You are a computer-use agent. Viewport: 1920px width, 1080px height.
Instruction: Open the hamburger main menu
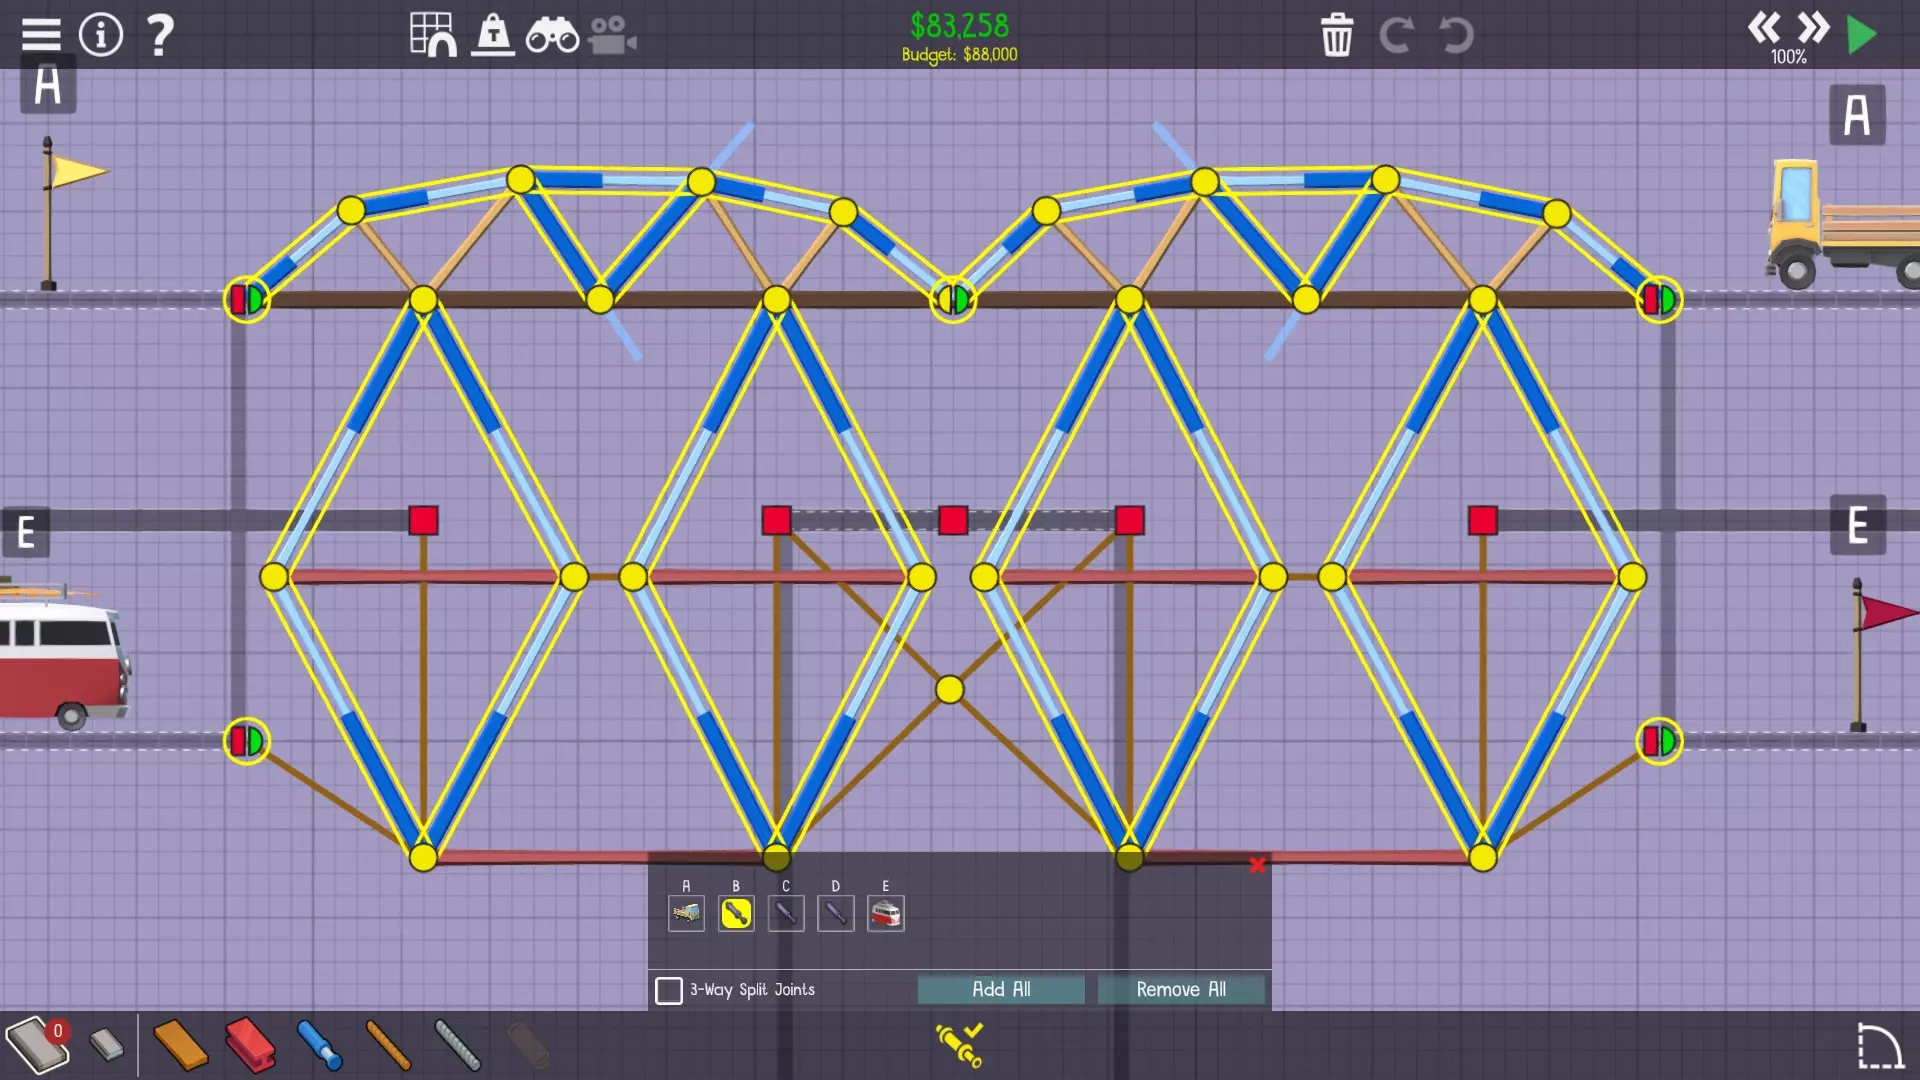[41, 35]
